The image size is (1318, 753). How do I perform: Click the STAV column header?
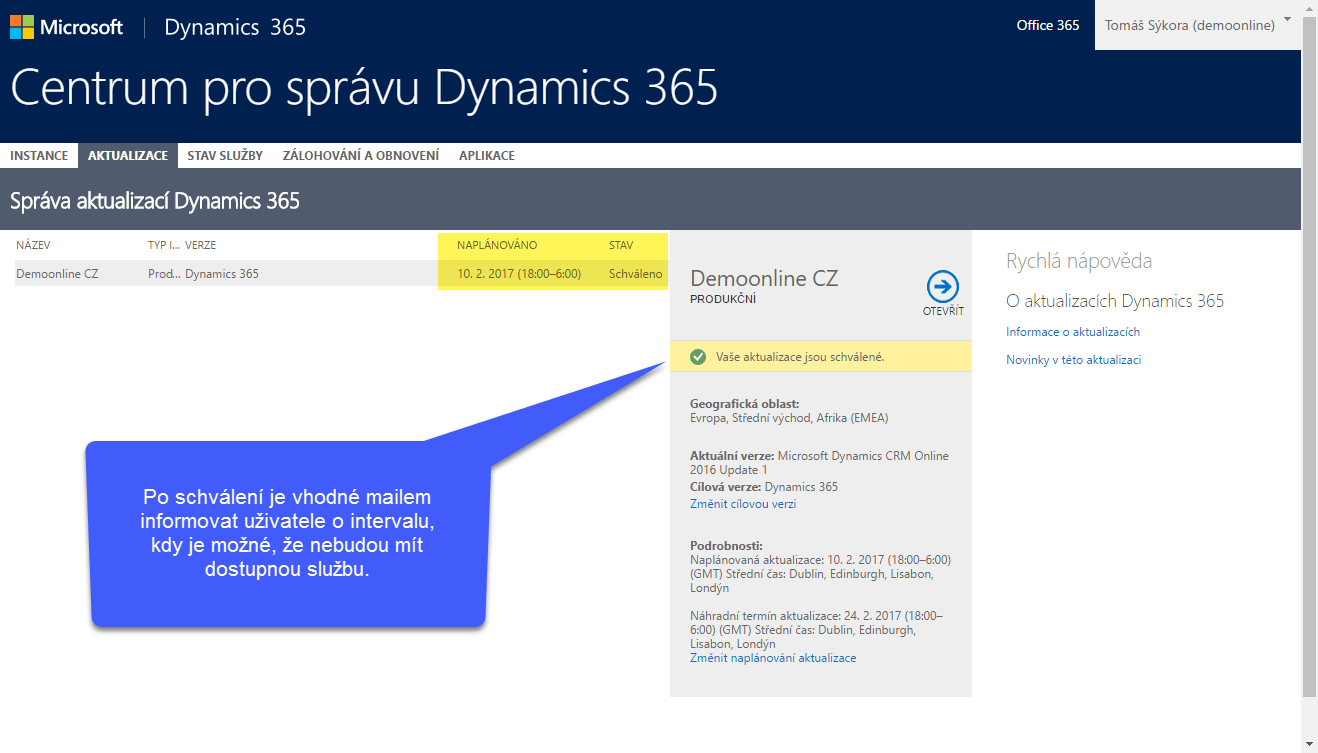[x=621, y=245]
